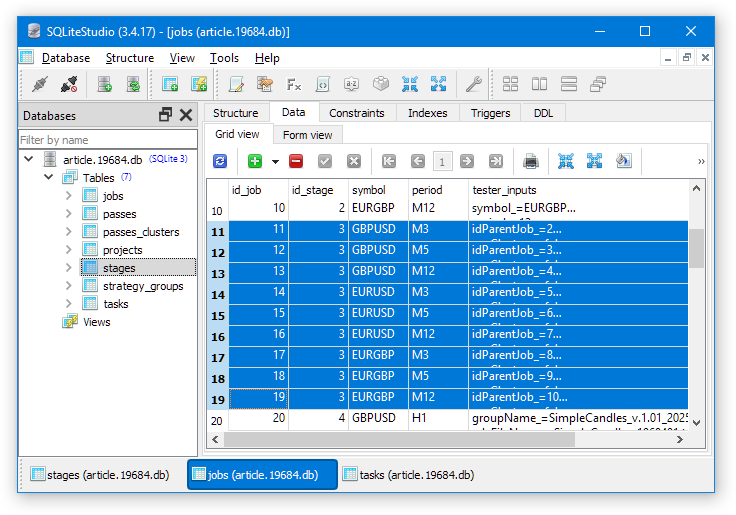This screenshot has width=736, height=515.
Task: Click the green plus insert row button
Action: [255, 161]
